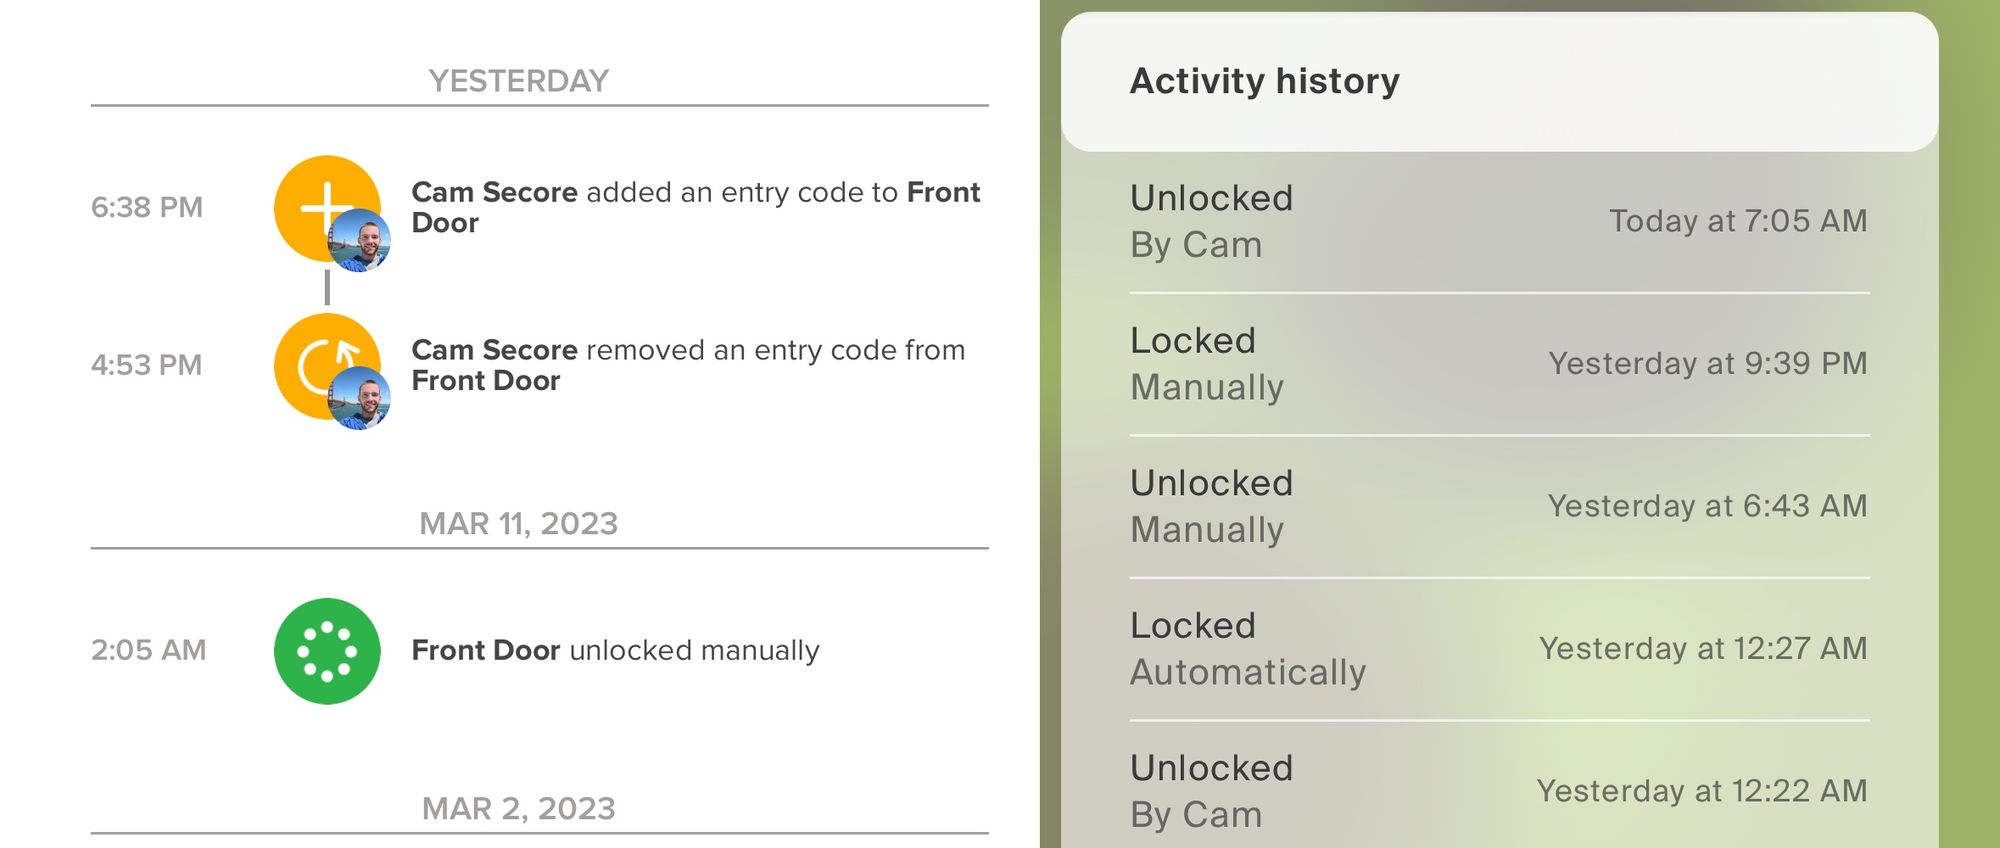Select Unlocked Manually entry at 6:43 AM

tap(1498, 506)
